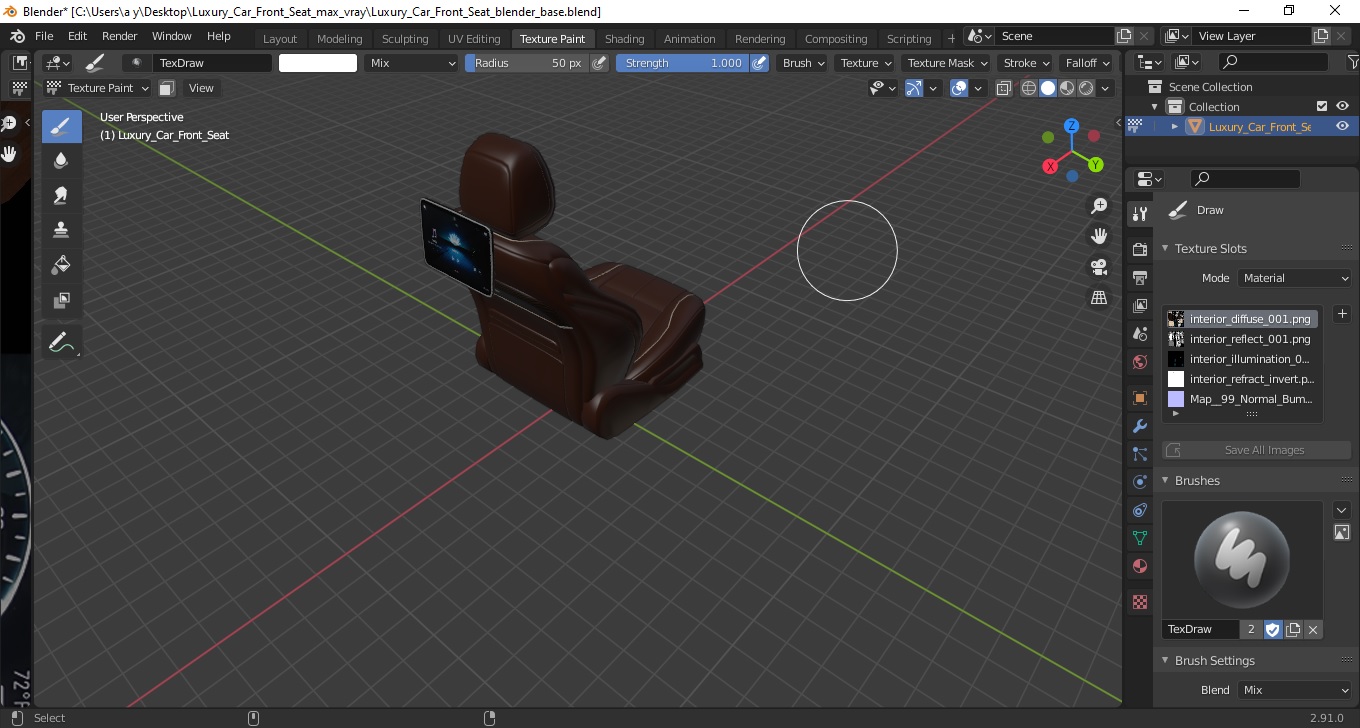The height and width of the screenshot is (728, 1360).
Task: Open Texture Slots Mode Material dropdown
Action: (1295, 278)
